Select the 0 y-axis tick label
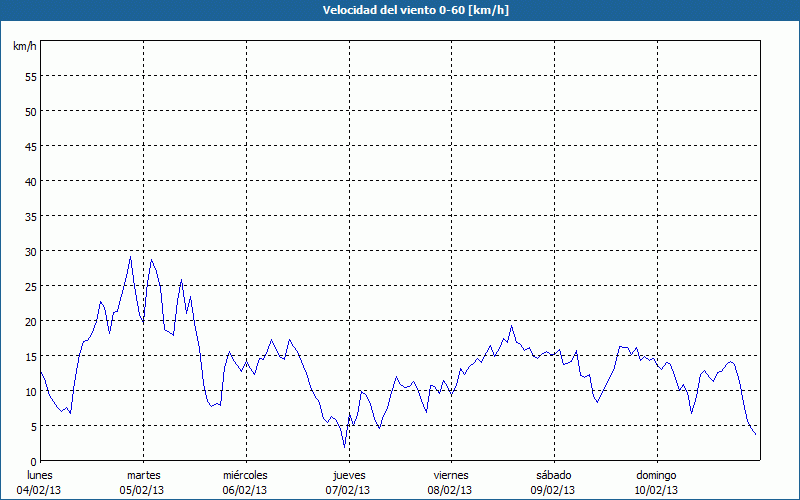Image resolution: width=800 pixels, height=500 pixels. [x=33, y=461]
